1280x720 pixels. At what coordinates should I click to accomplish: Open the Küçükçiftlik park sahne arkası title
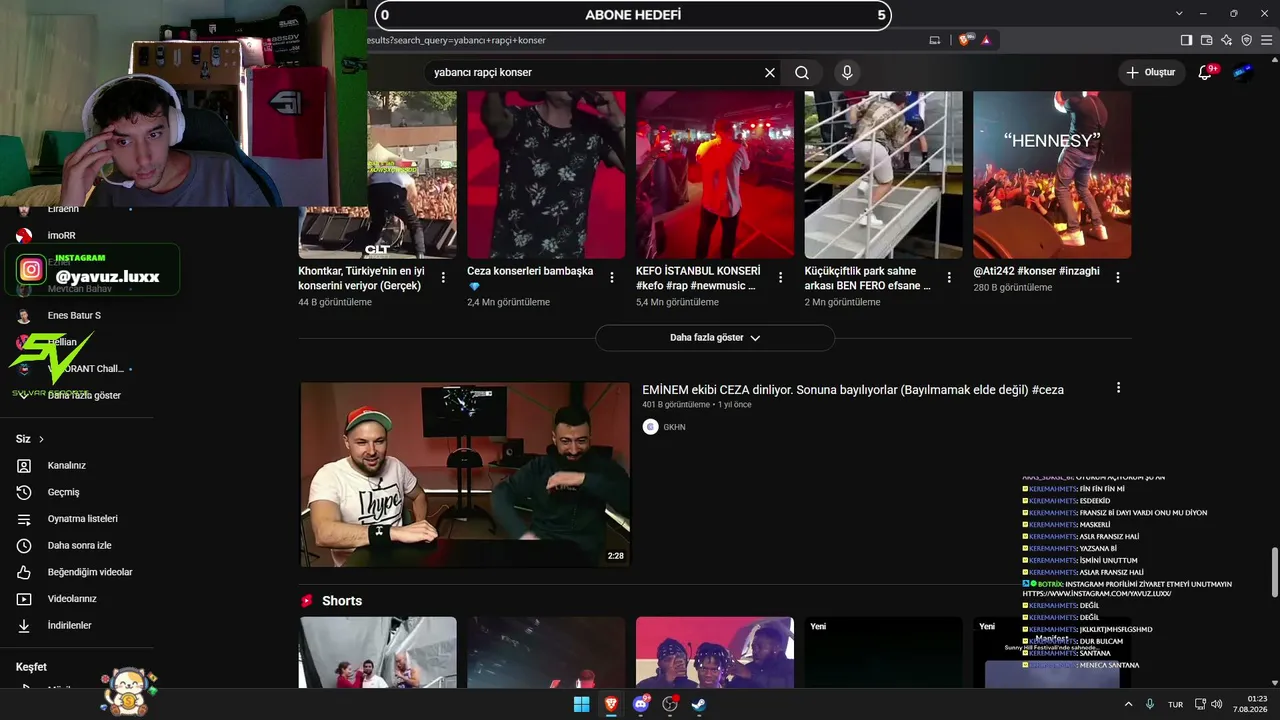click(x=868, y=278)
